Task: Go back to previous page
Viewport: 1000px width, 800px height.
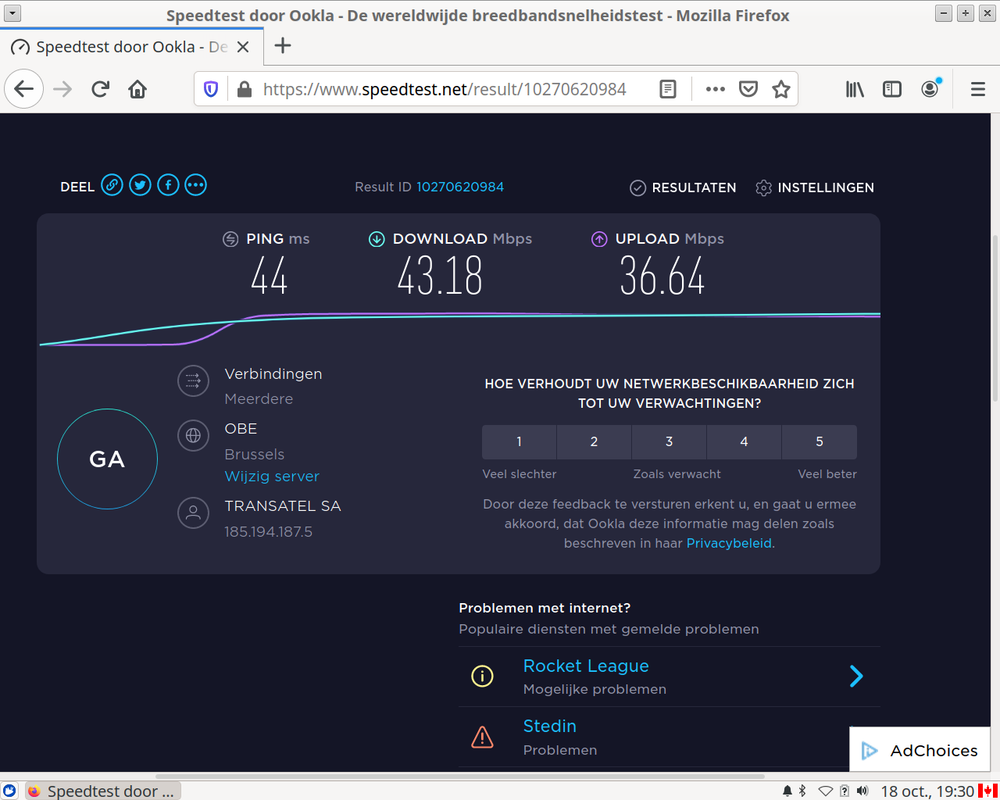Action: tap(24, 89)
